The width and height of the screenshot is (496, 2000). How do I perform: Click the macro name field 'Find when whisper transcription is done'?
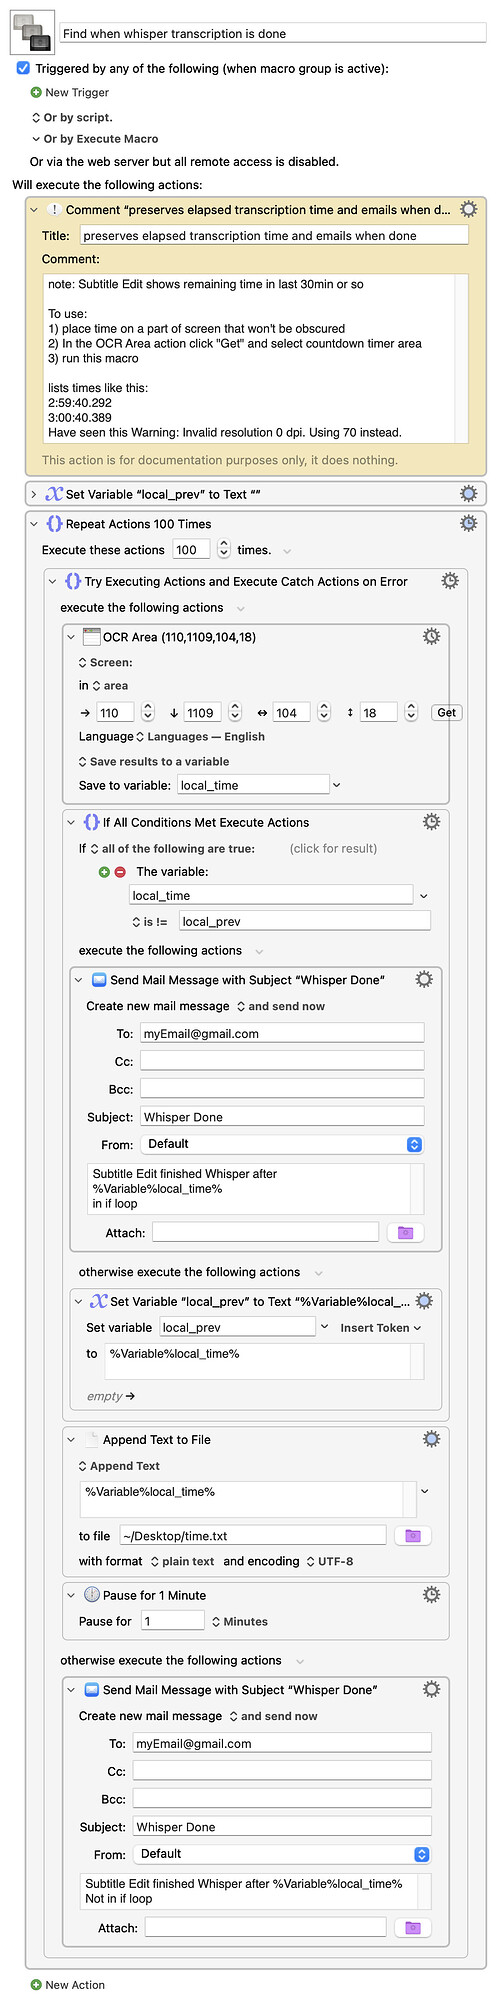coord(273,33)
